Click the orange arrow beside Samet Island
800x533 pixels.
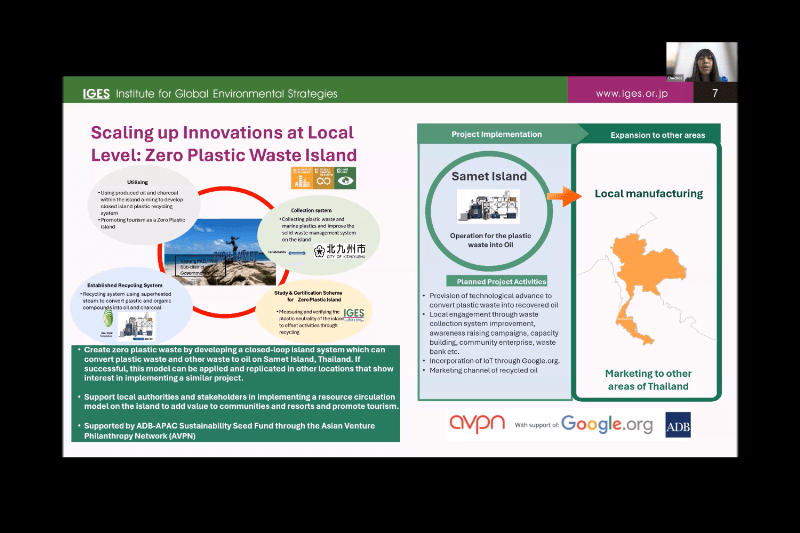566,196
